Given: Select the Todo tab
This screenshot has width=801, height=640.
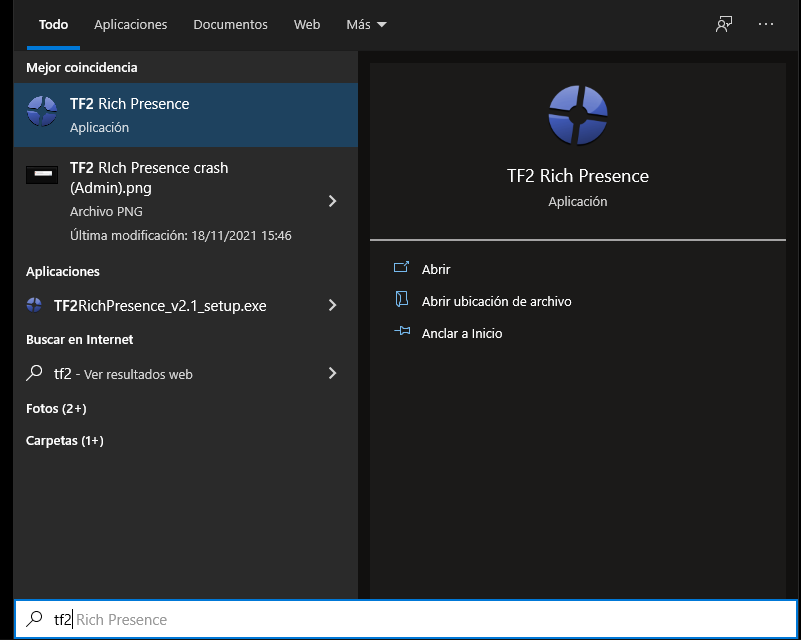Looking at the screenshot, I should coord(53,24).
